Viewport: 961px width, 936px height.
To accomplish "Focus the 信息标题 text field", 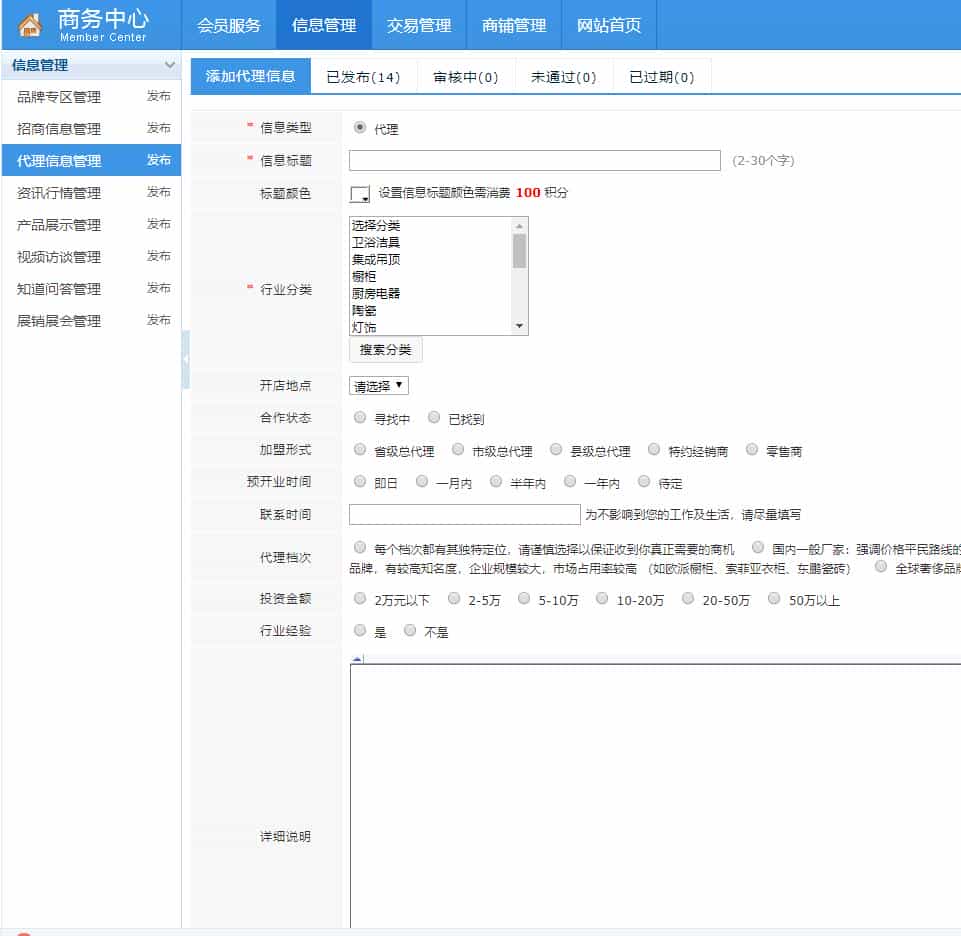I will coord(534,160).
